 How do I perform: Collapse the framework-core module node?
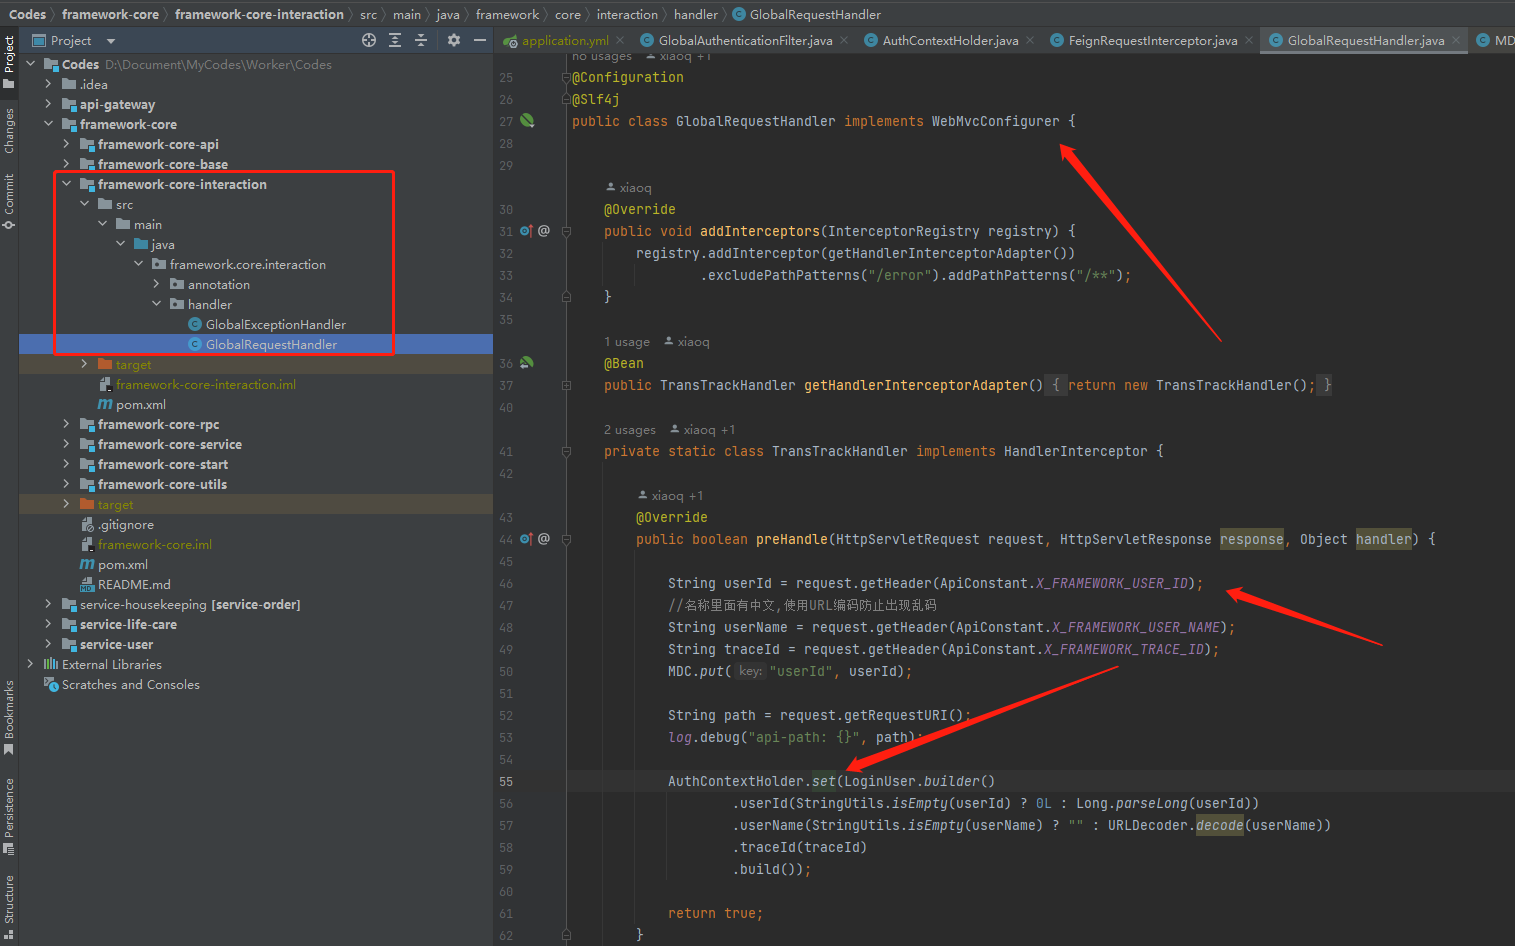48,124
